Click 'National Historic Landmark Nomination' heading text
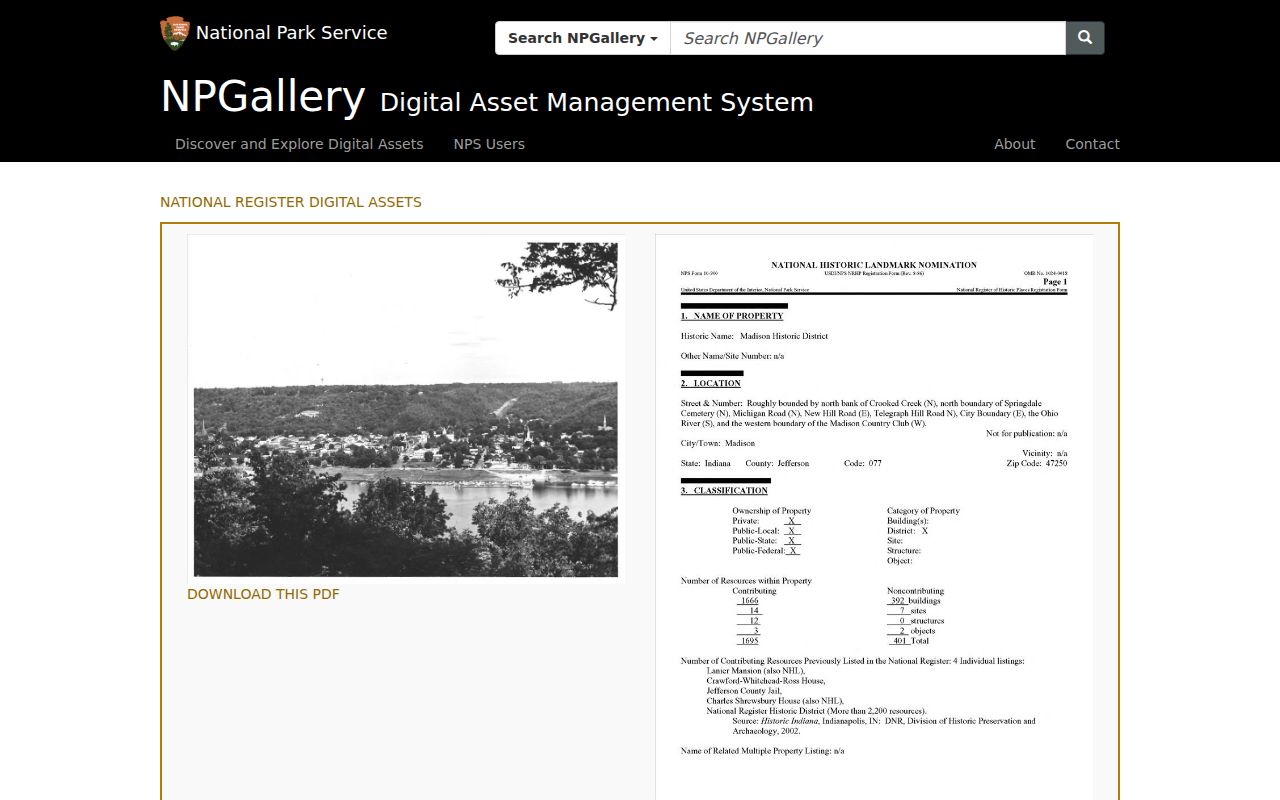The image size is (1280, 800). coord(874,265)
